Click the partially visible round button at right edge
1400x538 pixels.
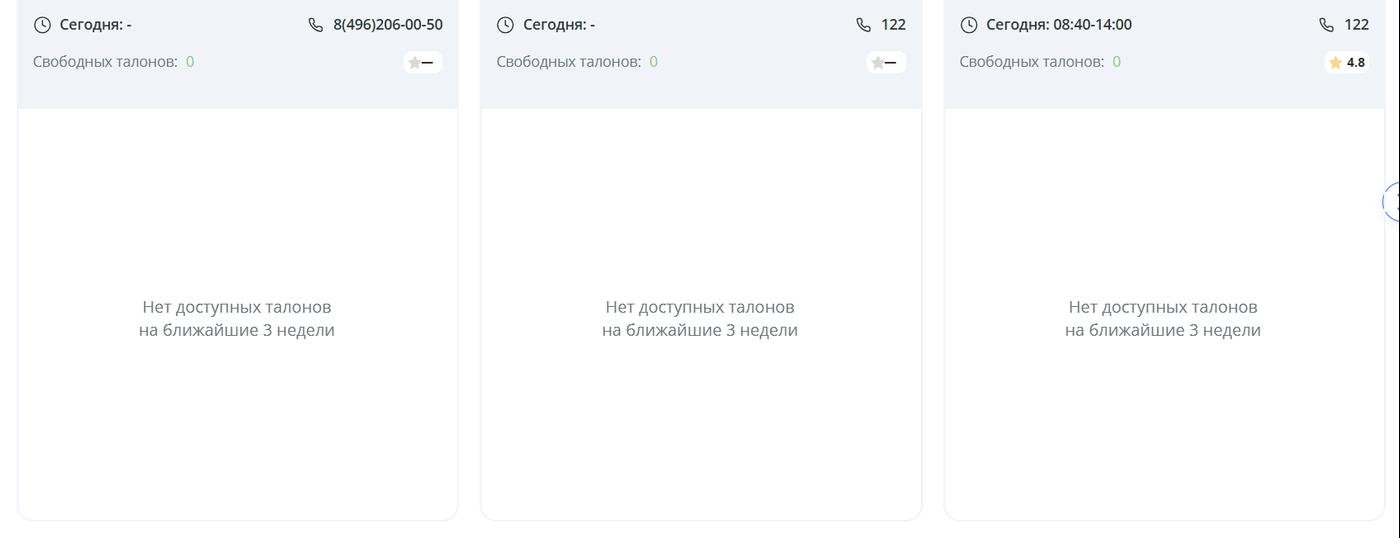(1391, 202)
